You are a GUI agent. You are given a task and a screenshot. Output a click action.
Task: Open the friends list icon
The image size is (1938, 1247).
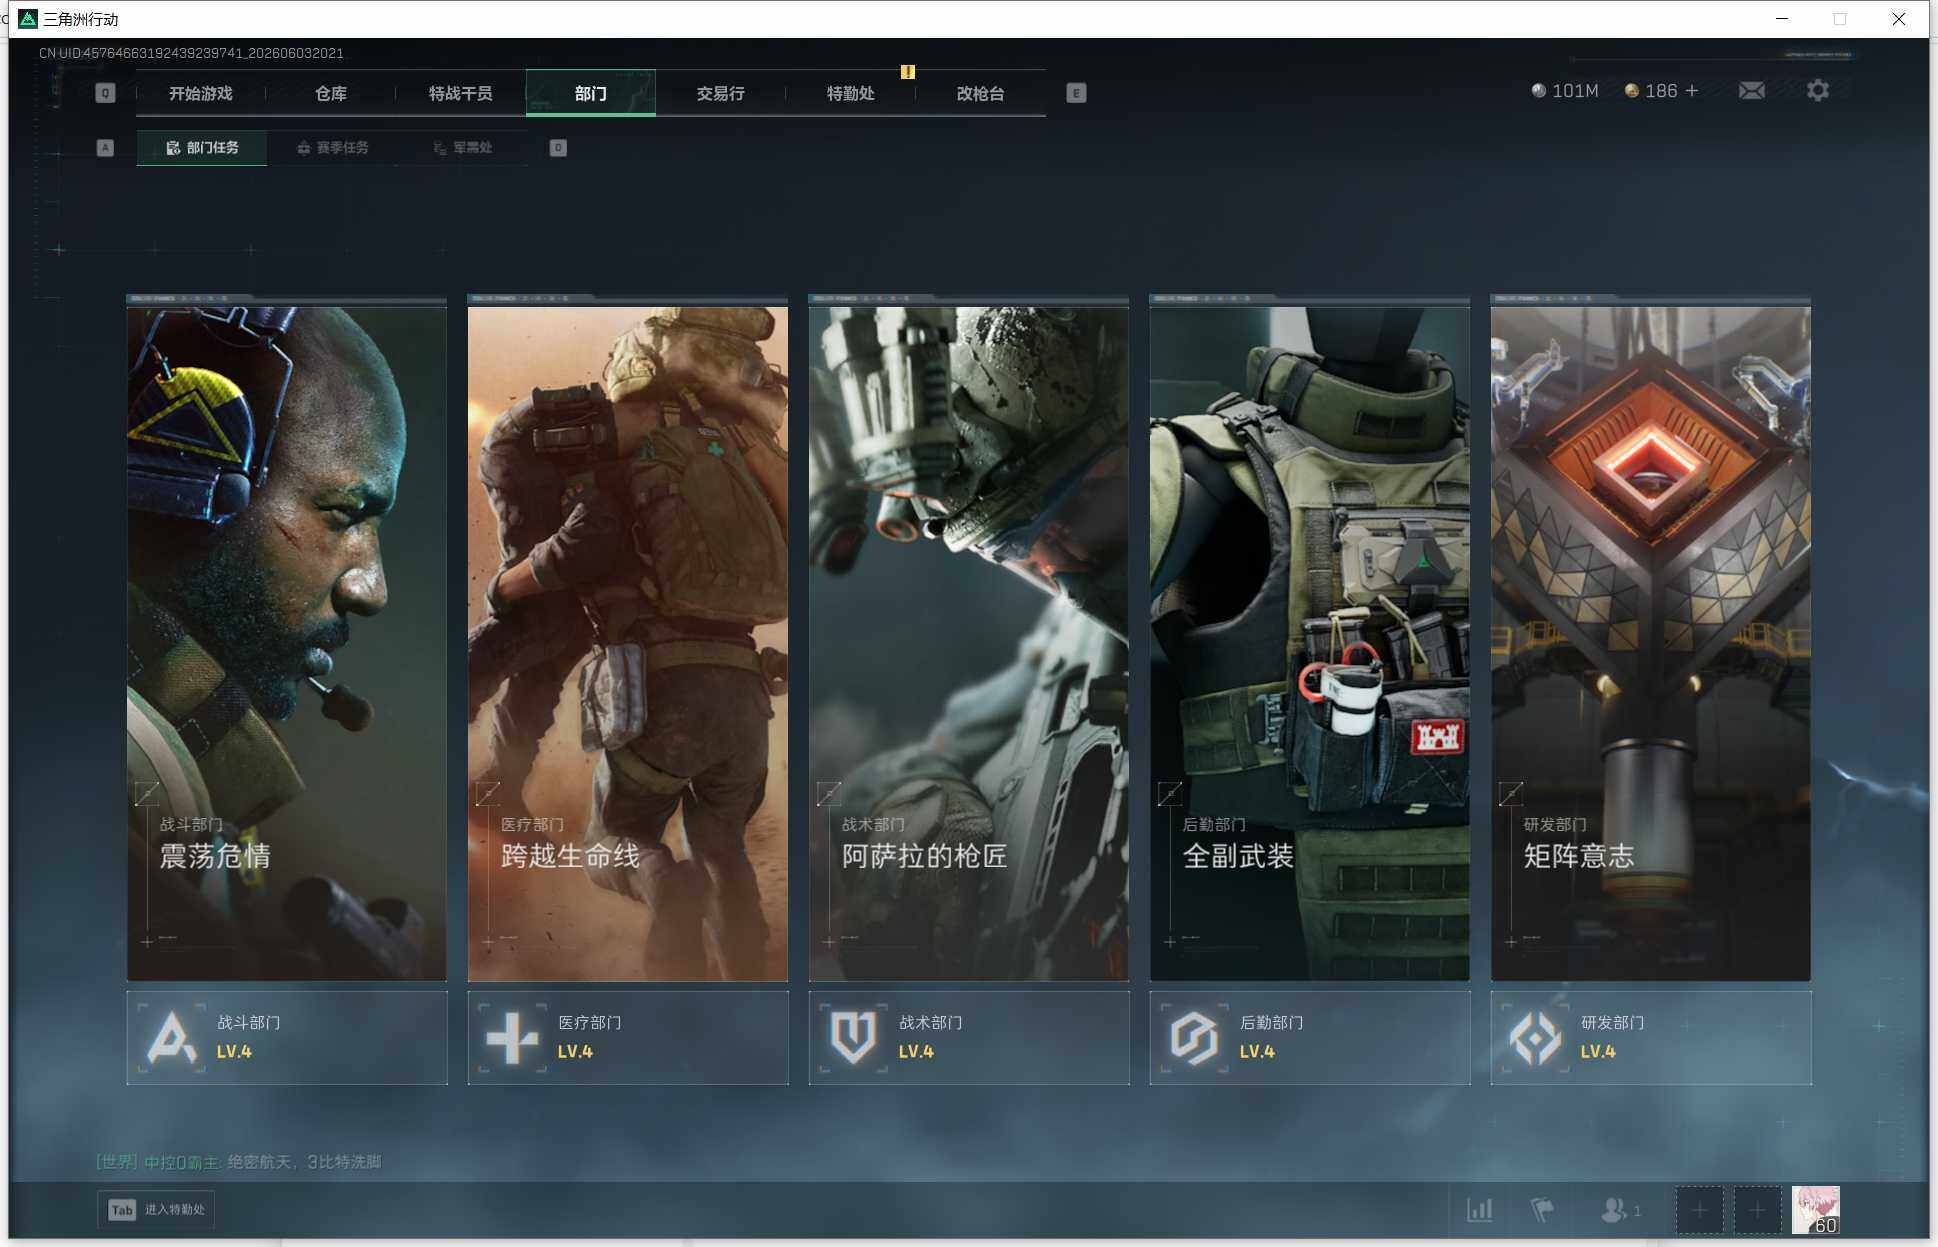tap(1621, 1210)
